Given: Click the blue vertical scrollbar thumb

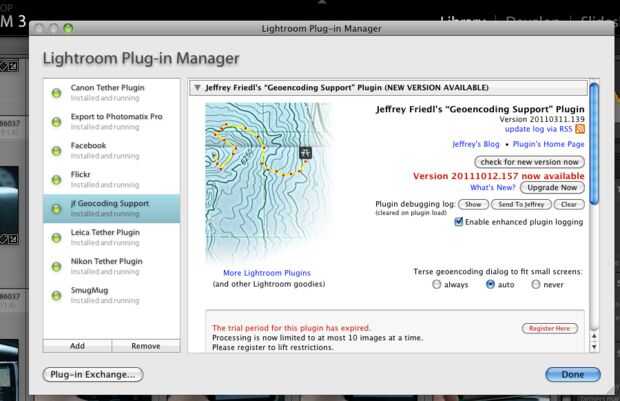Looking at the screenshot, I should 594,144.
